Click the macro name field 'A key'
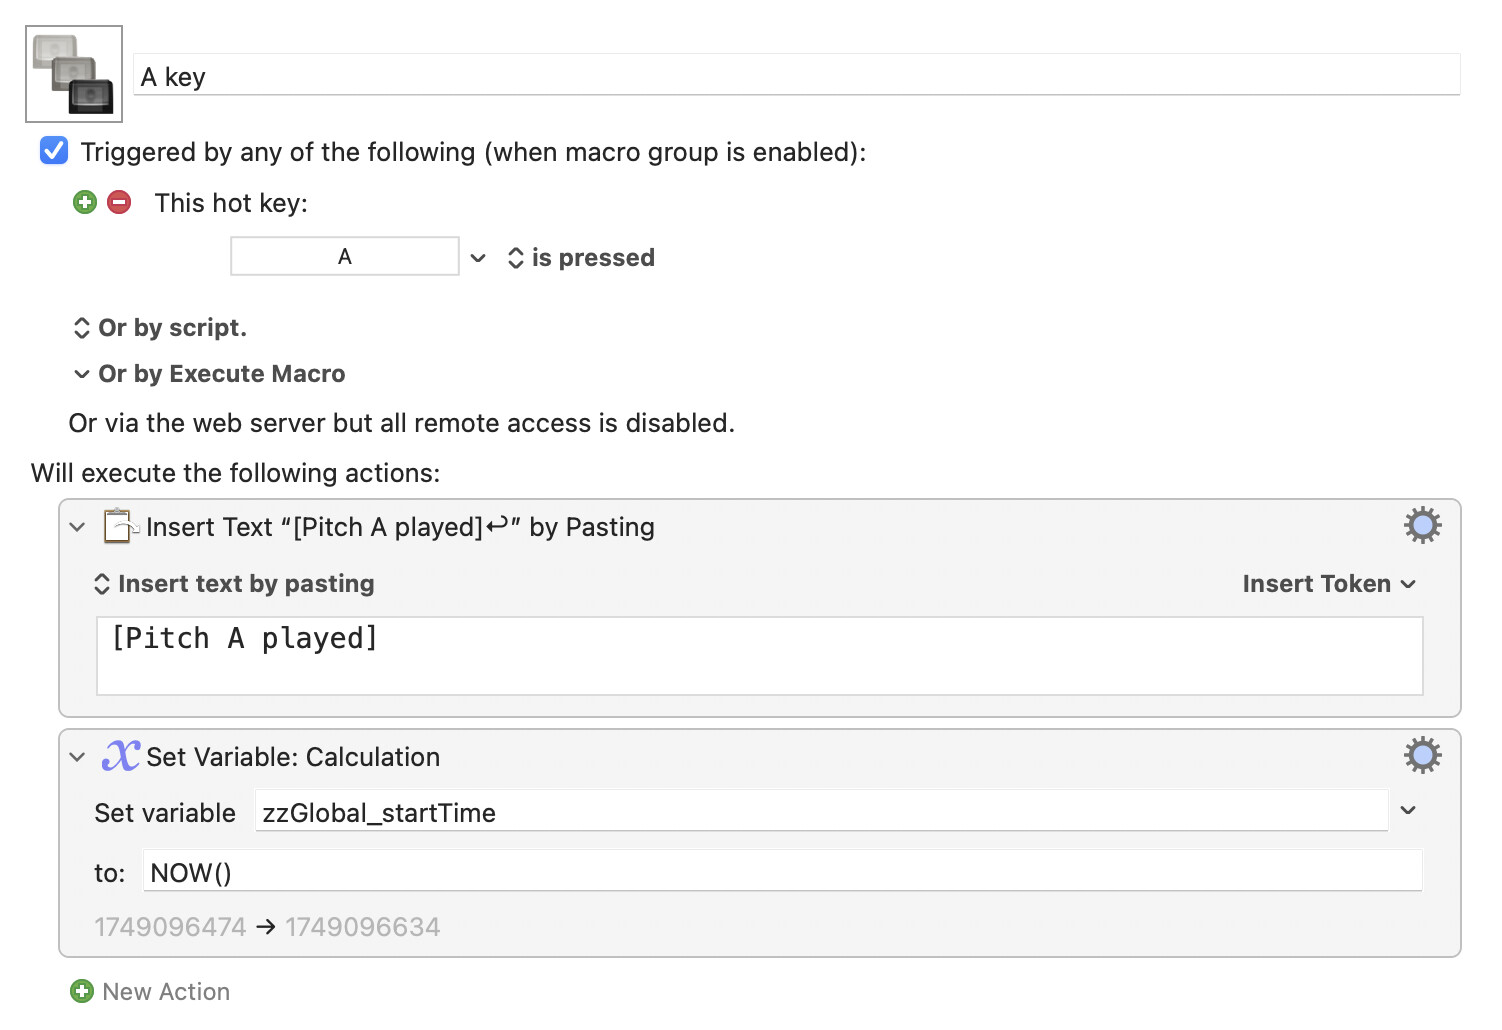This screenshot has width=1502, height=1030. pyautogui.click(x=796, y=75)
